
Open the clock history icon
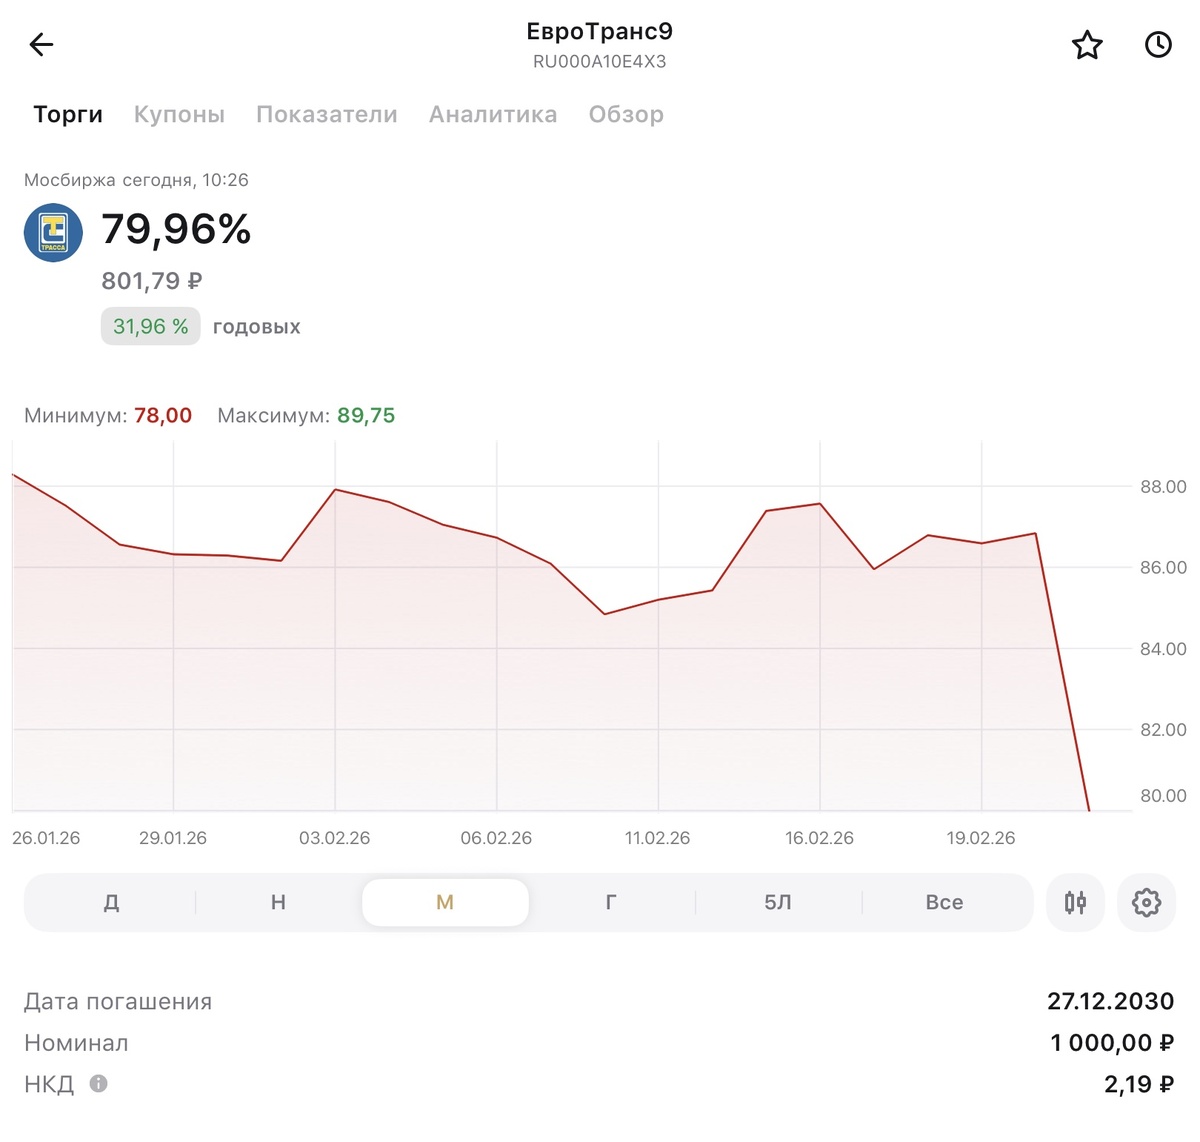point(1158,44)
